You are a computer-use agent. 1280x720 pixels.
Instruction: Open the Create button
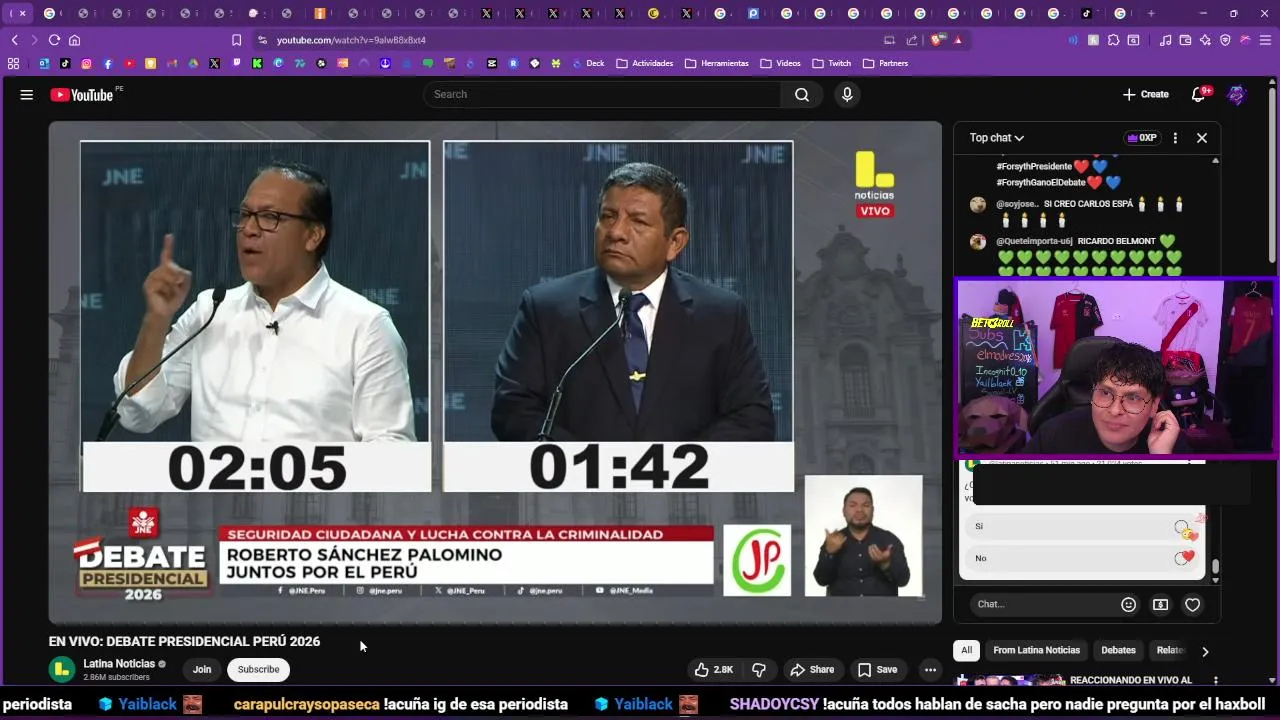[1146, 94]
